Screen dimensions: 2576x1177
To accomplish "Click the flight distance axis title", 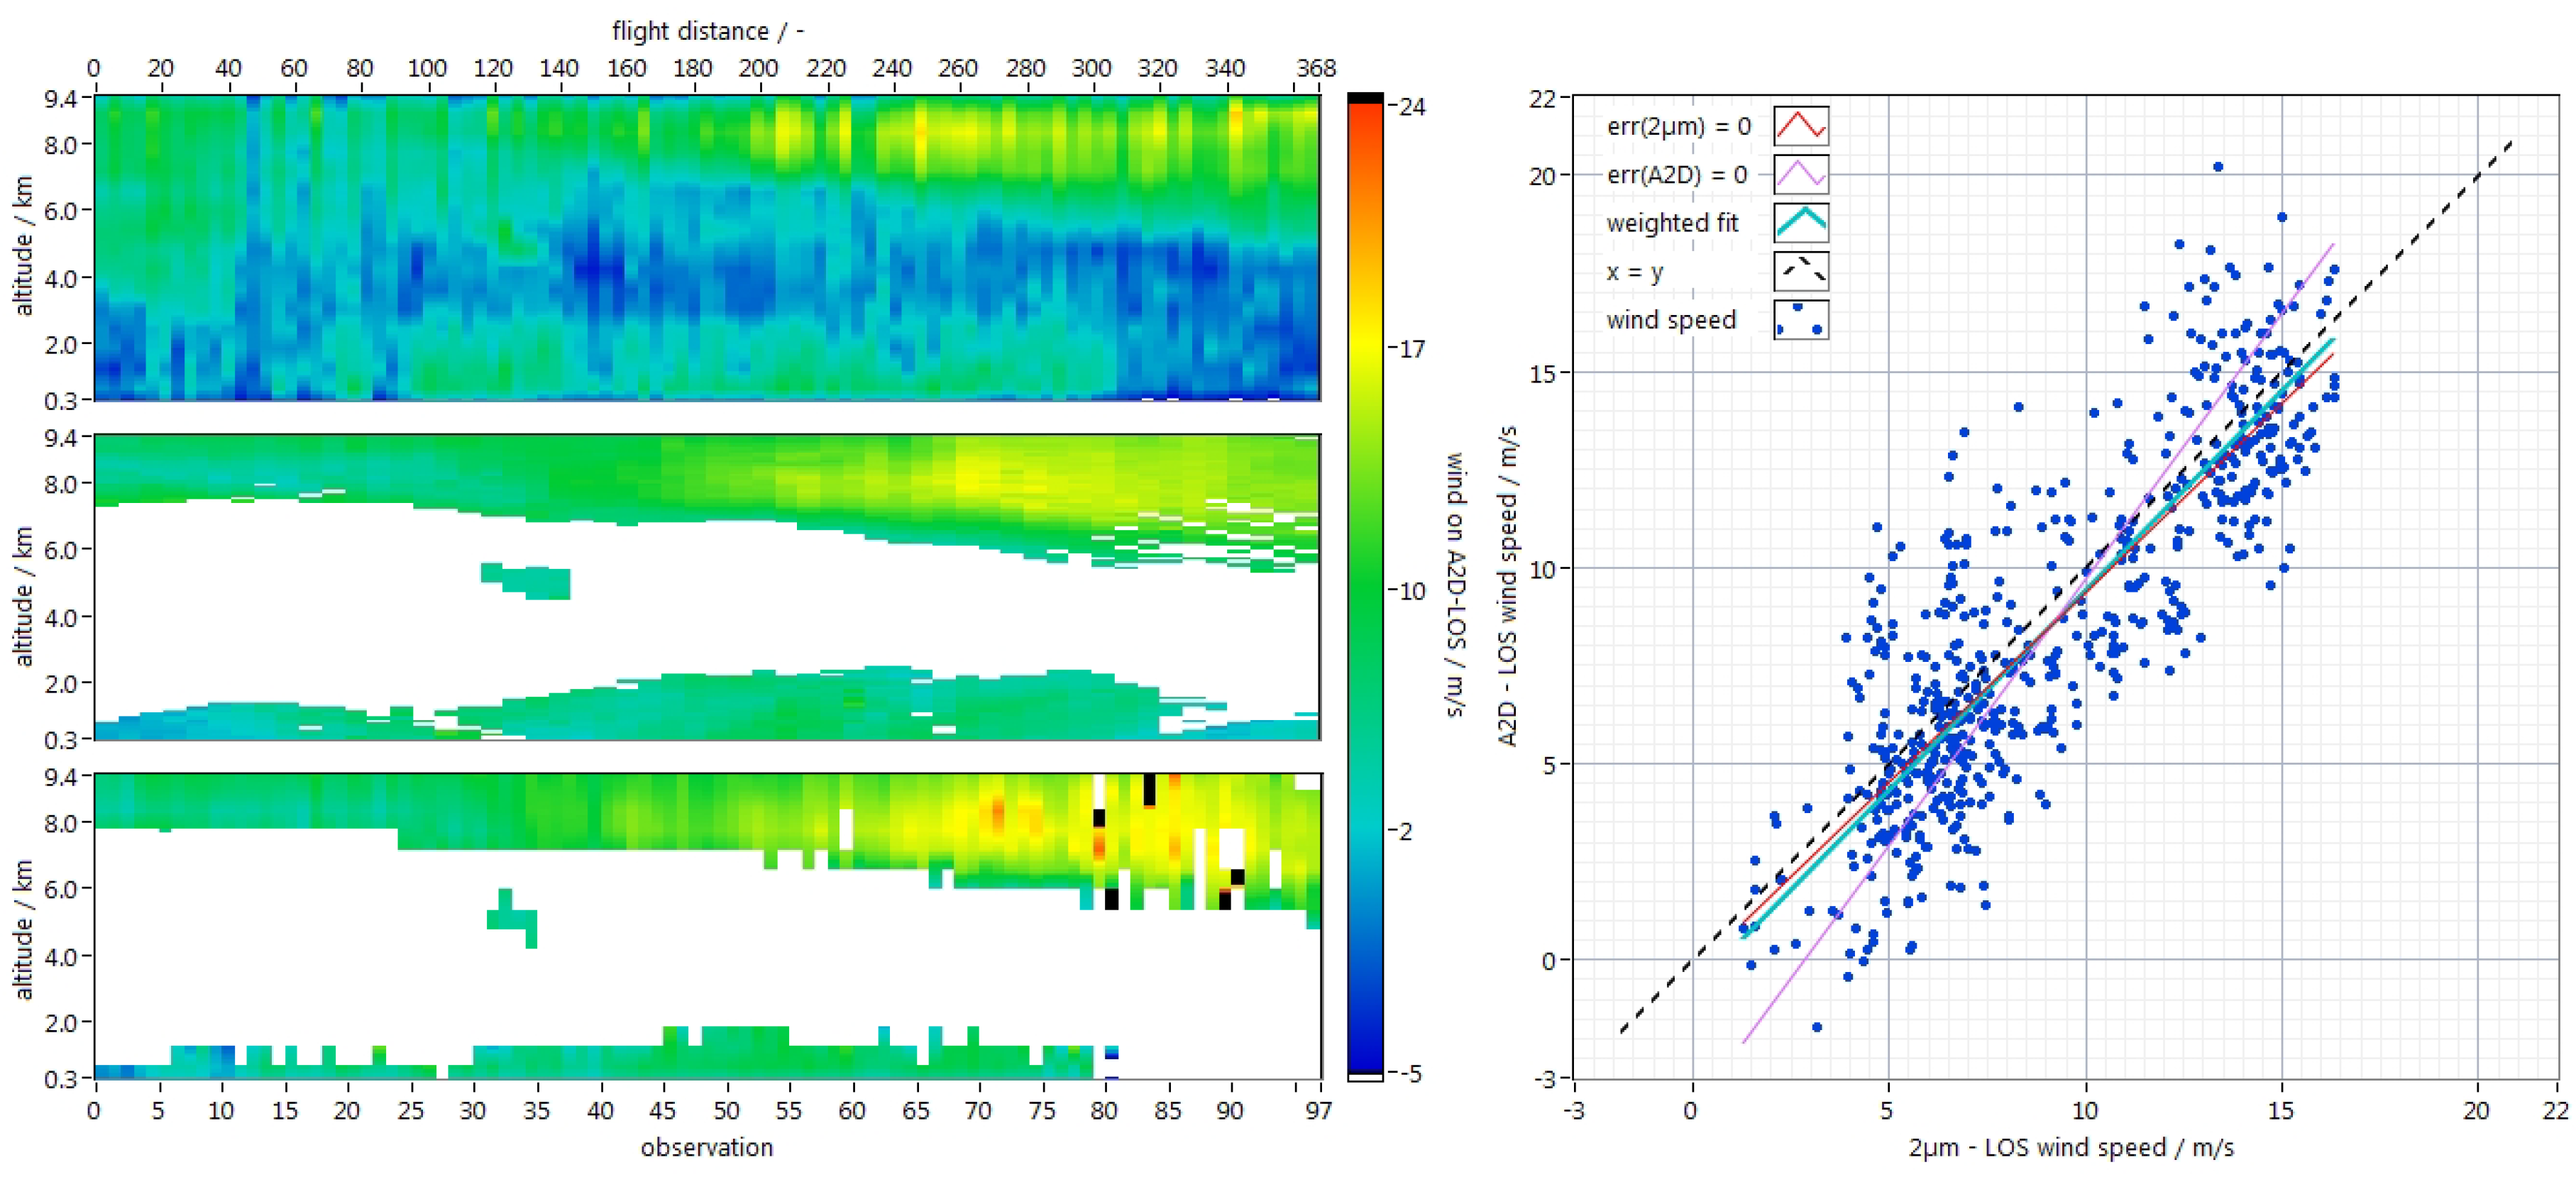I will pos(707,31).
